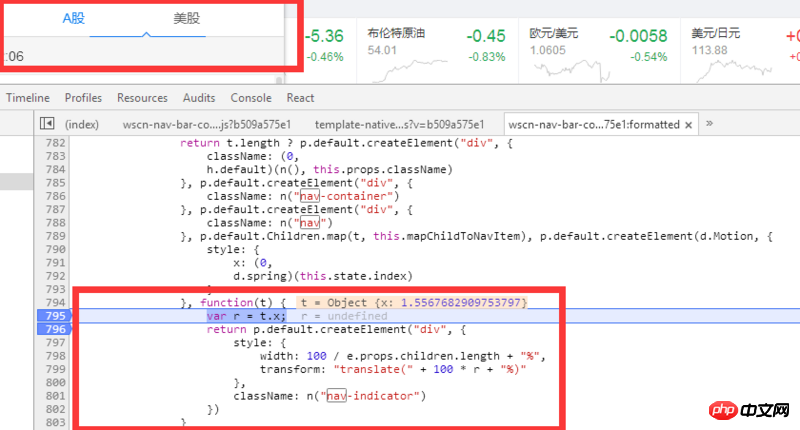800x430 pixels.
Task: Switch to the 美股 tab
Action: (x=187, y=18)
